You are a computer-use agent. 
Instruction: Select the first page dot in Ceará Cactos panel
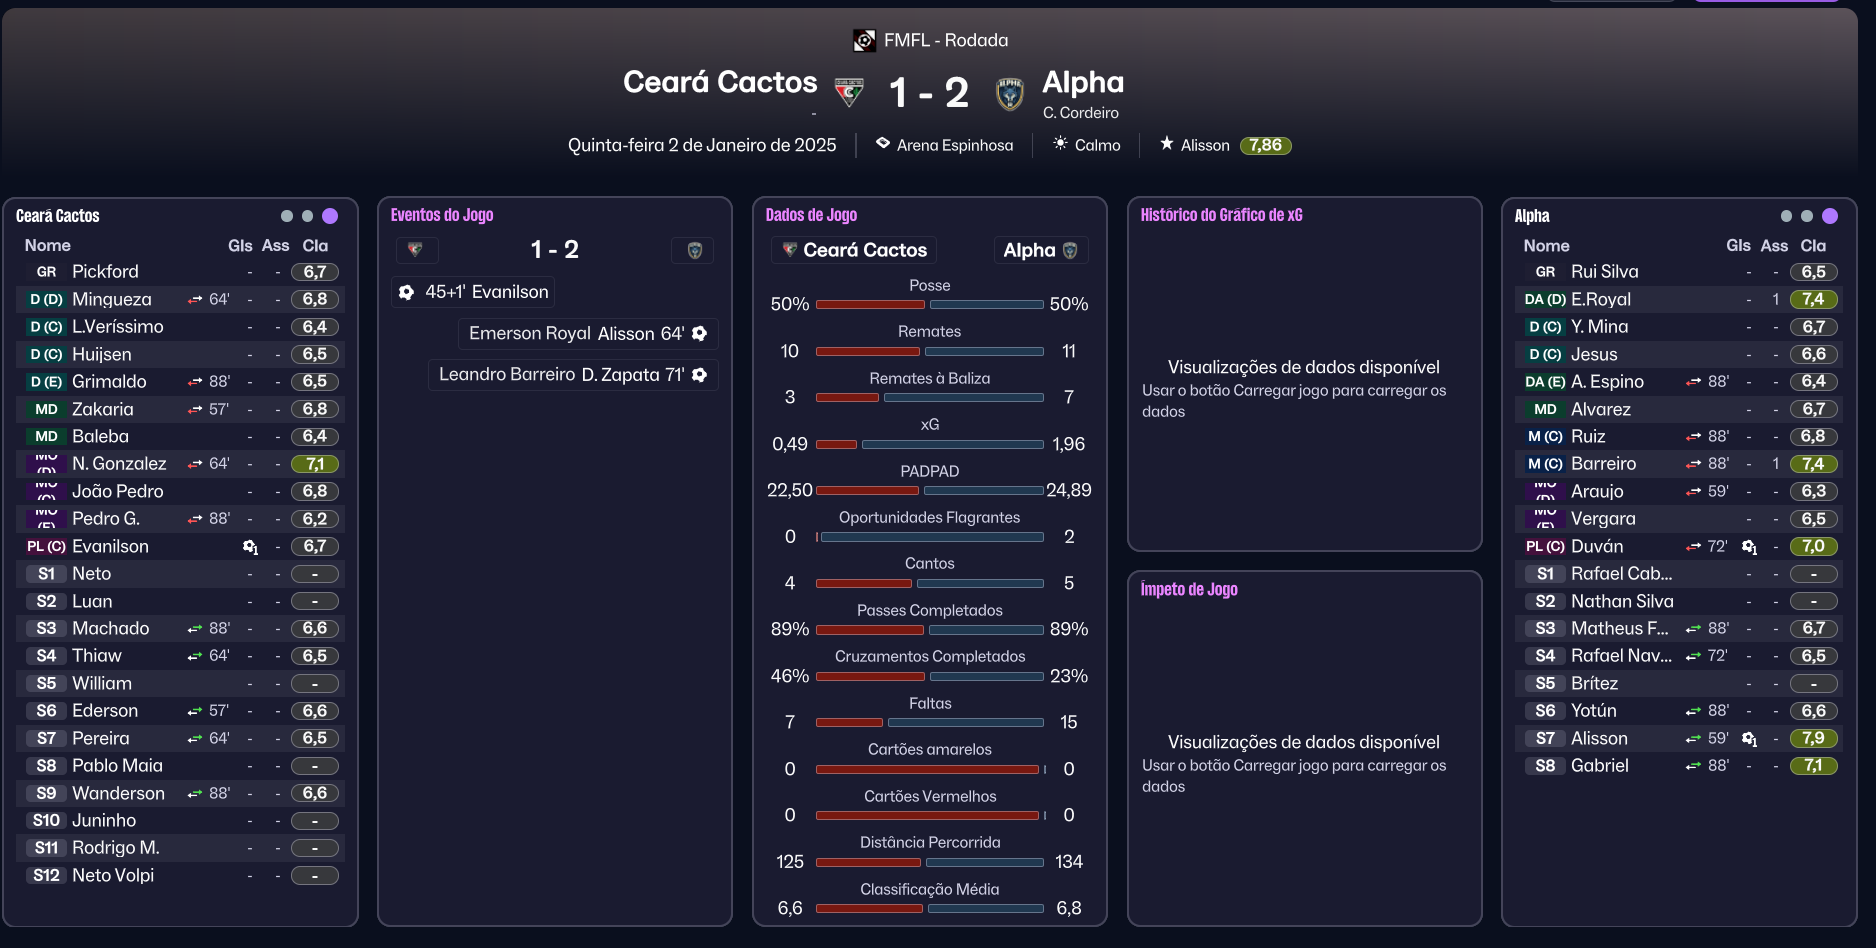click(x=287, y=216)
